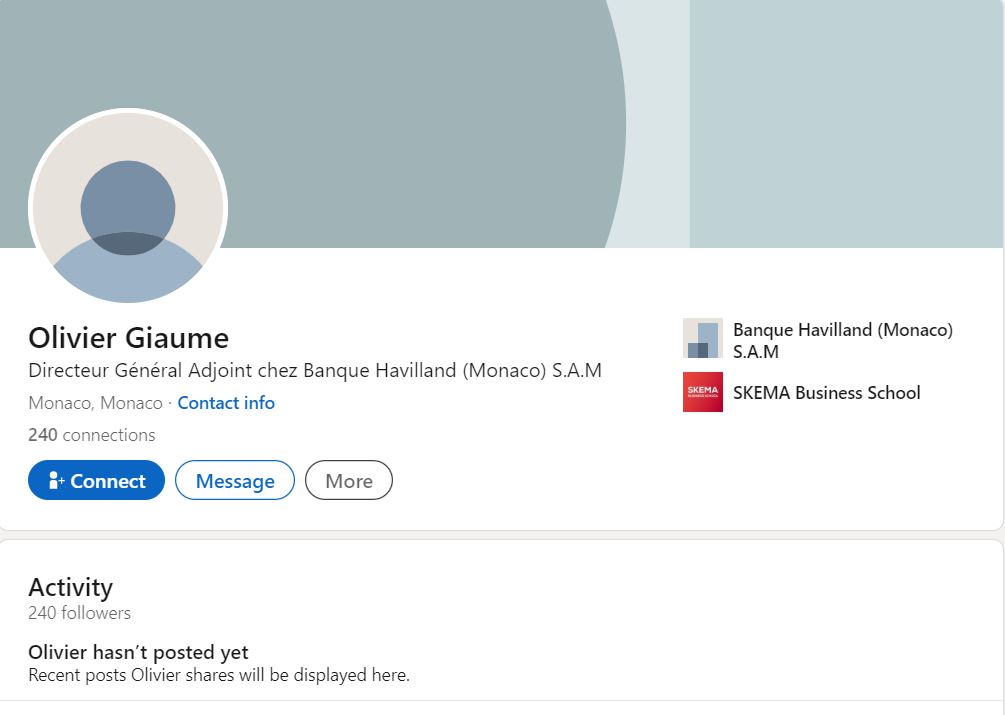This screenshot has width=1005, height=715.
Task: View the 240 connections list
Action: click(92, 435)
